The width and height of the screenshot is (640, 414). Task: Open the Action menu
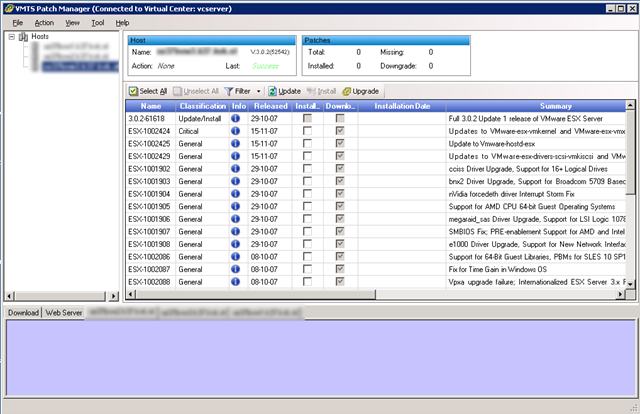pyautogui.click(x=44, y=22)
